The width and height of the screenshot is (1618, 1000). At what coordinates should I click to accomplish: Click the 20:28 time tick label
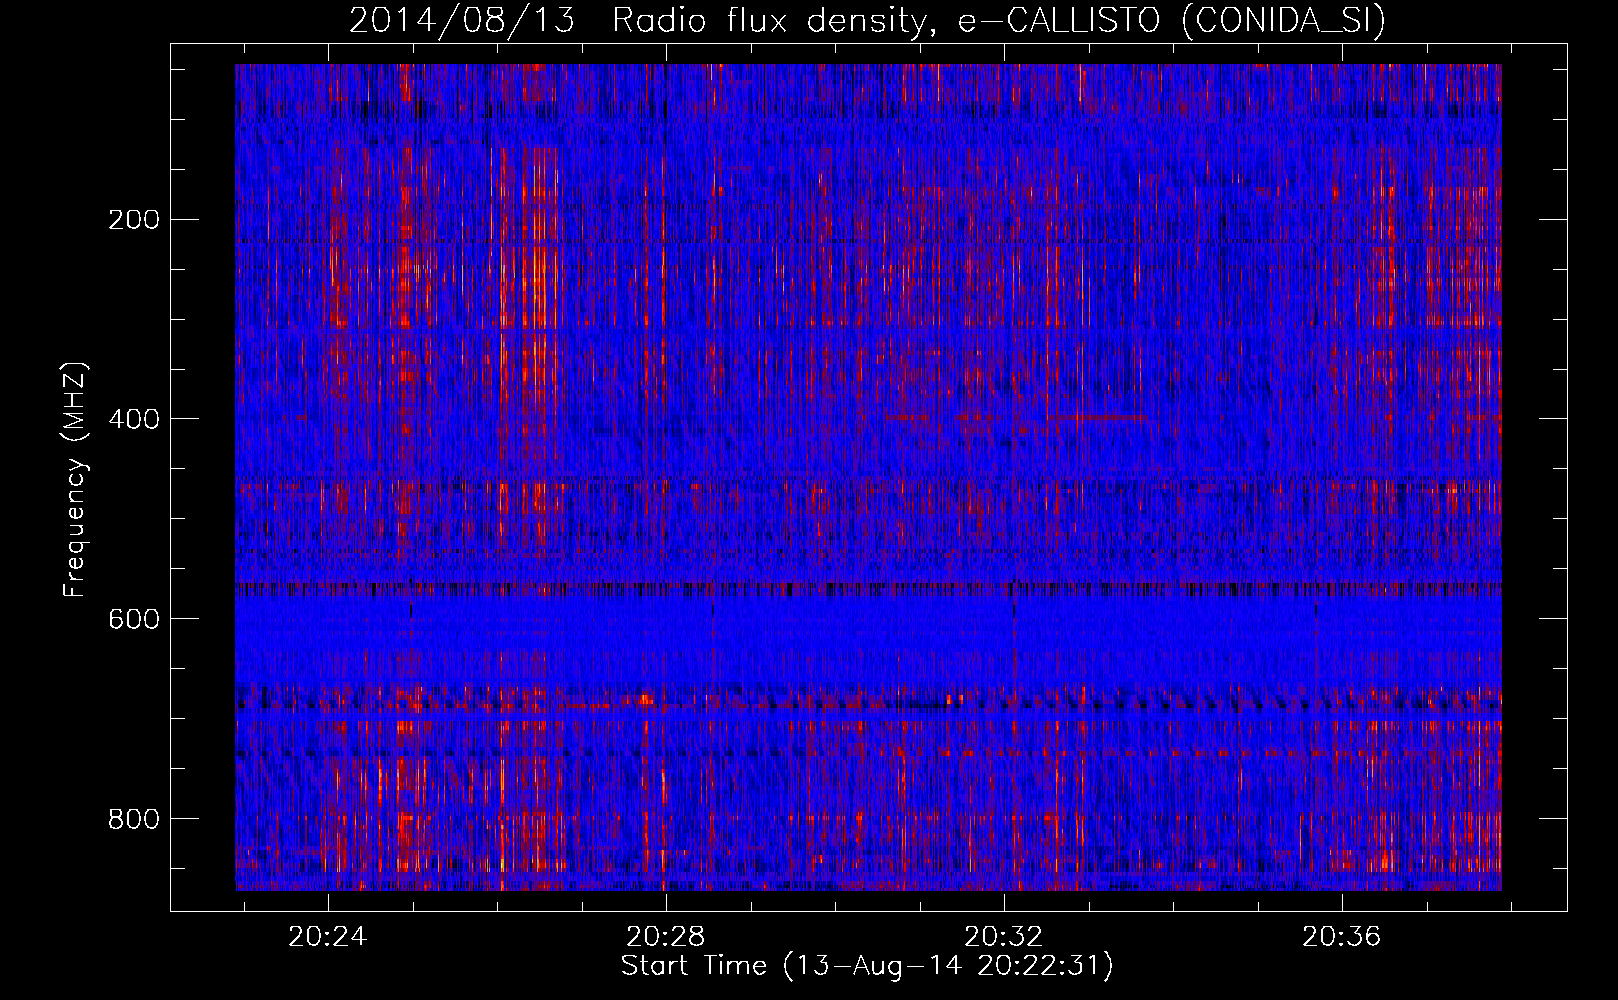pos(666,936)
